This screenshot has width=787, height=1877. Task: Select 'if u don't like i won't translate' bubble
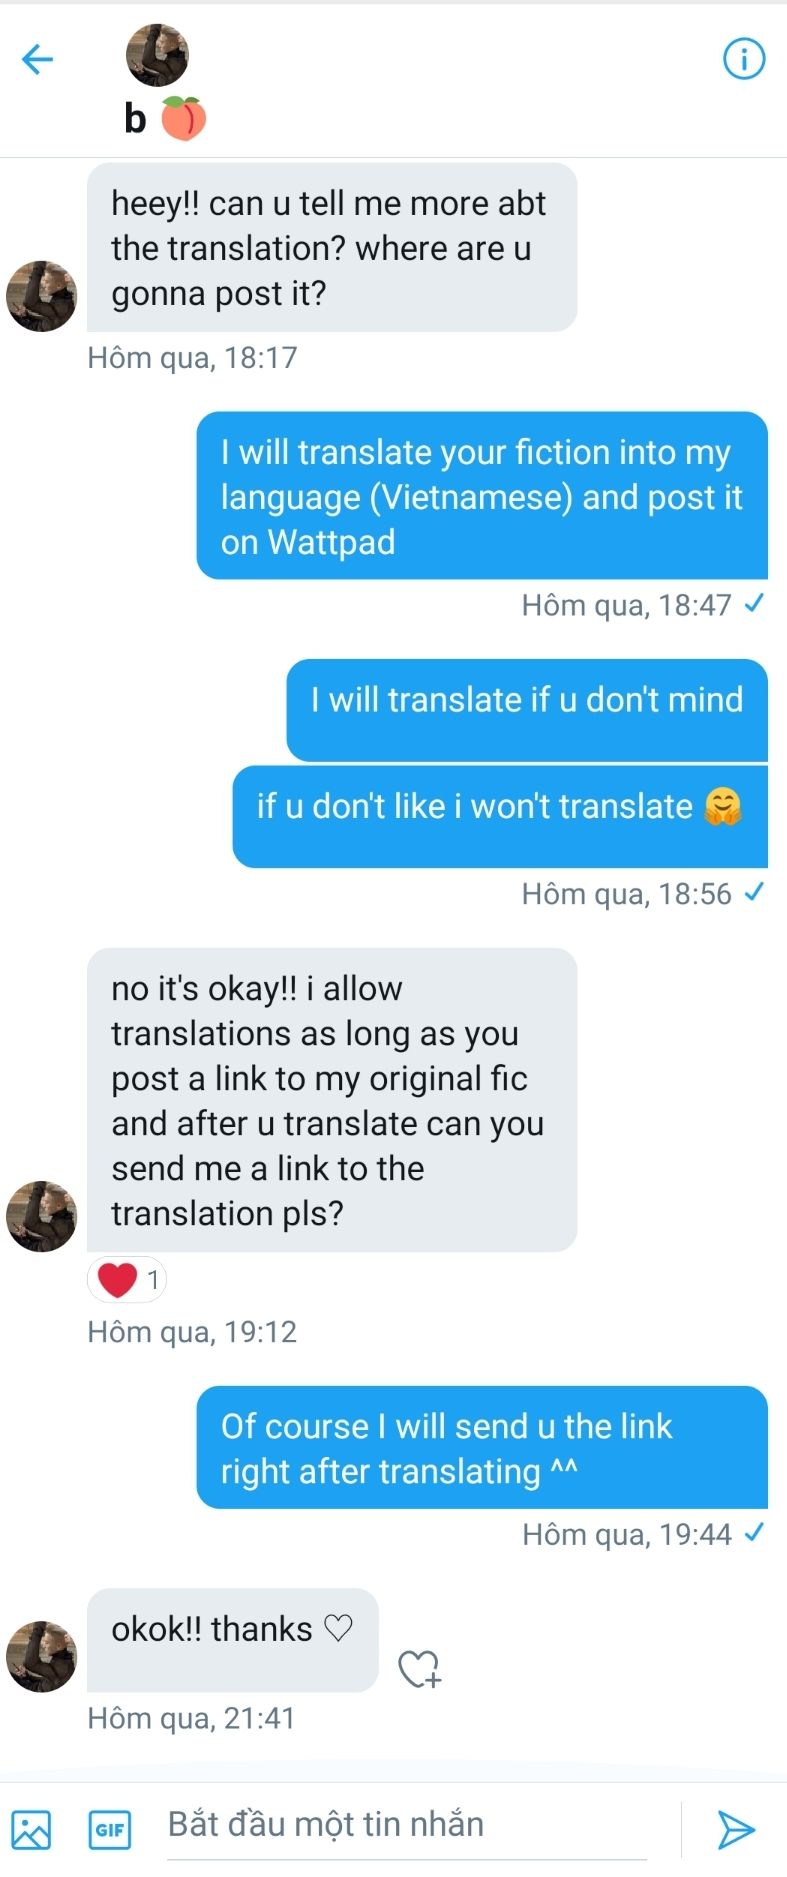[500, 816]
